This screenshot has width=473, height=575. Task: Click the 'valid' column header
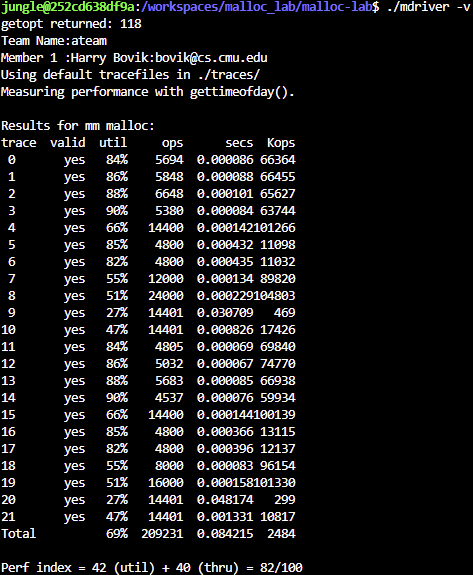pyautogui.click(x=68, y=143)
